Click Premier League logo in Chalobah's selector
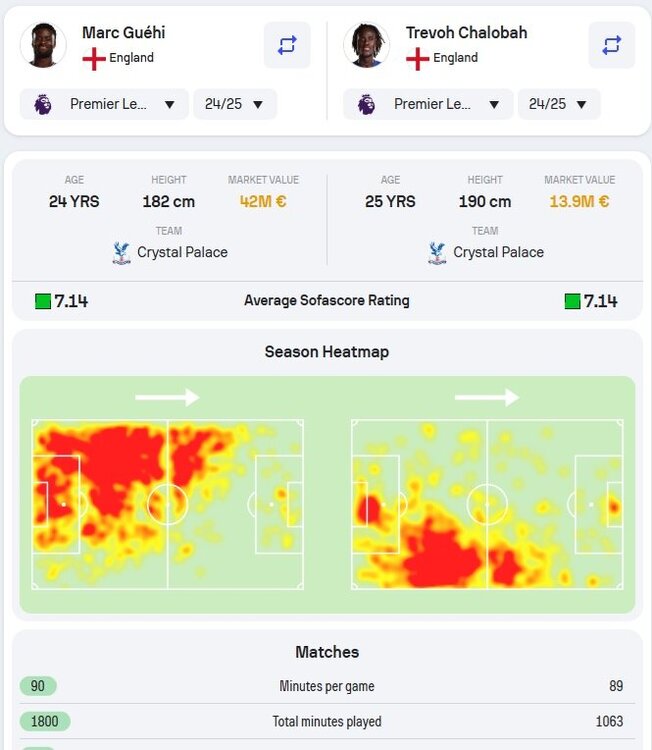 (x=366, y=104)
